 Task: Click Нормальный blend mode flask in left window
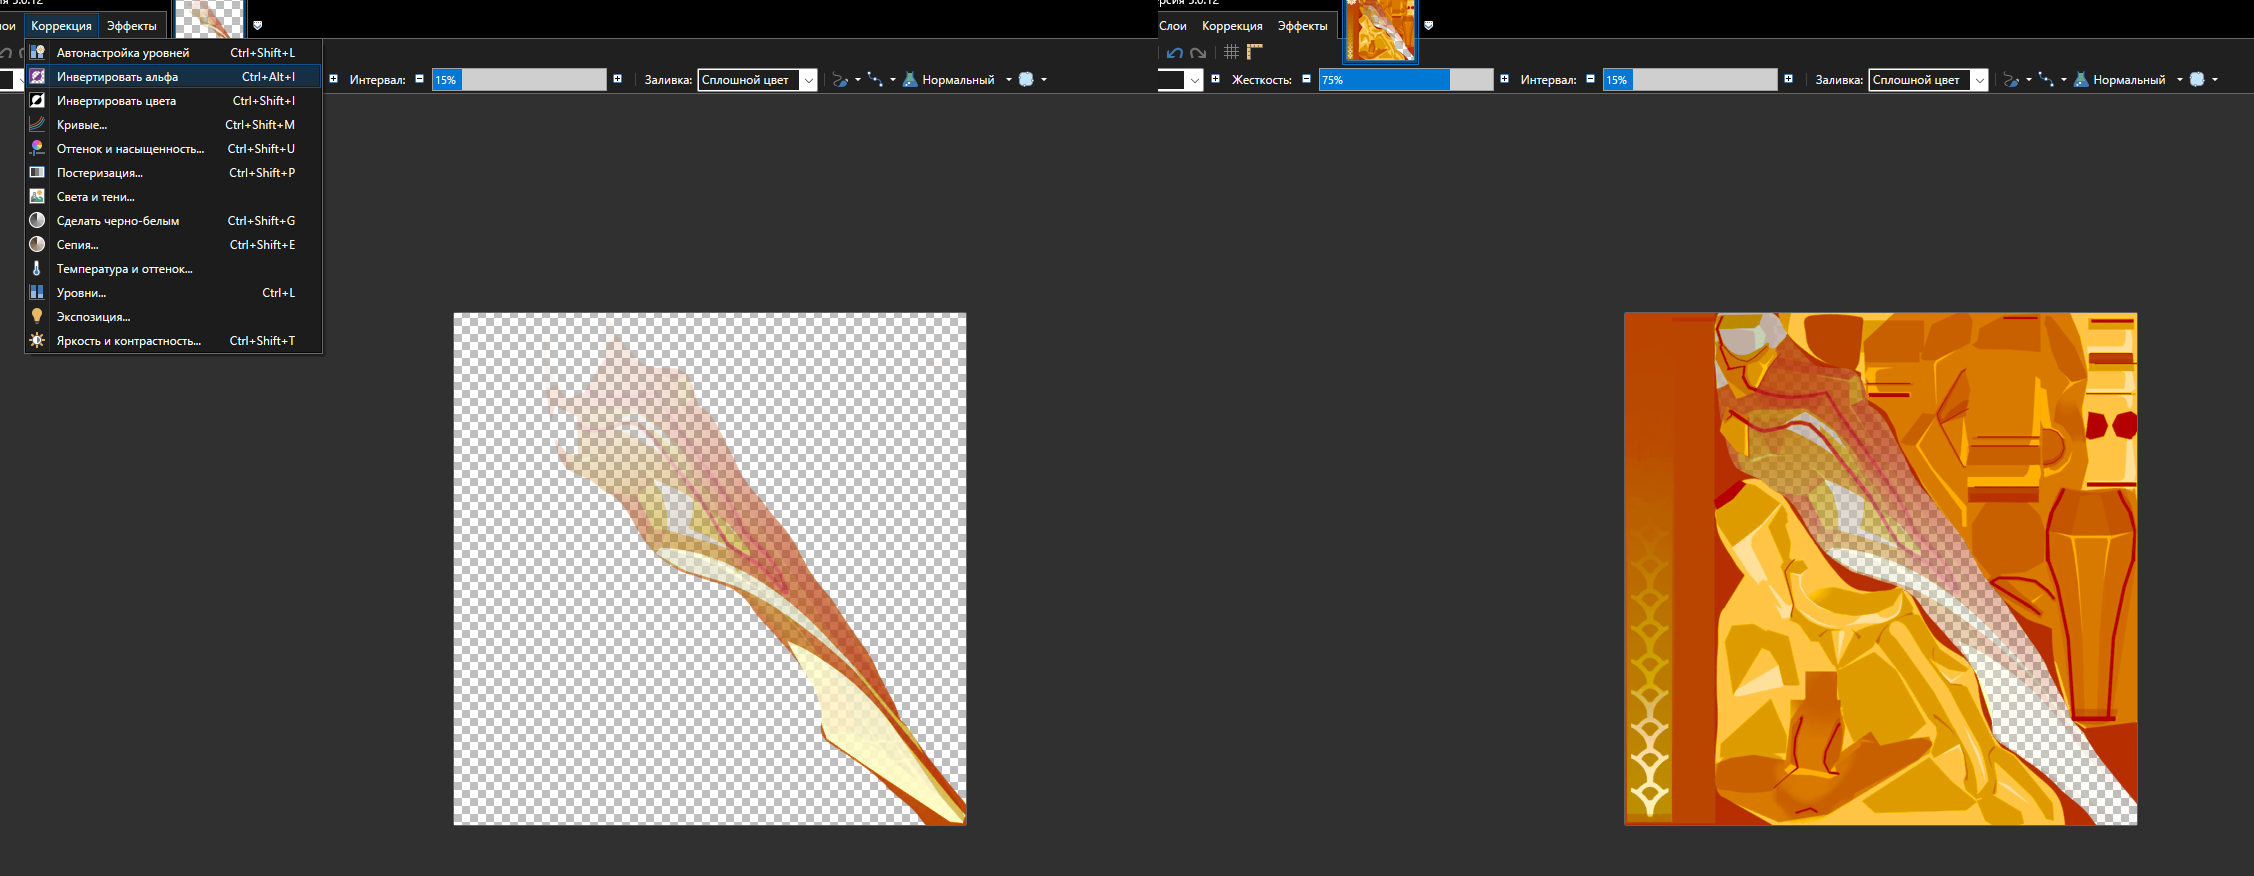(x=910, y=80)
